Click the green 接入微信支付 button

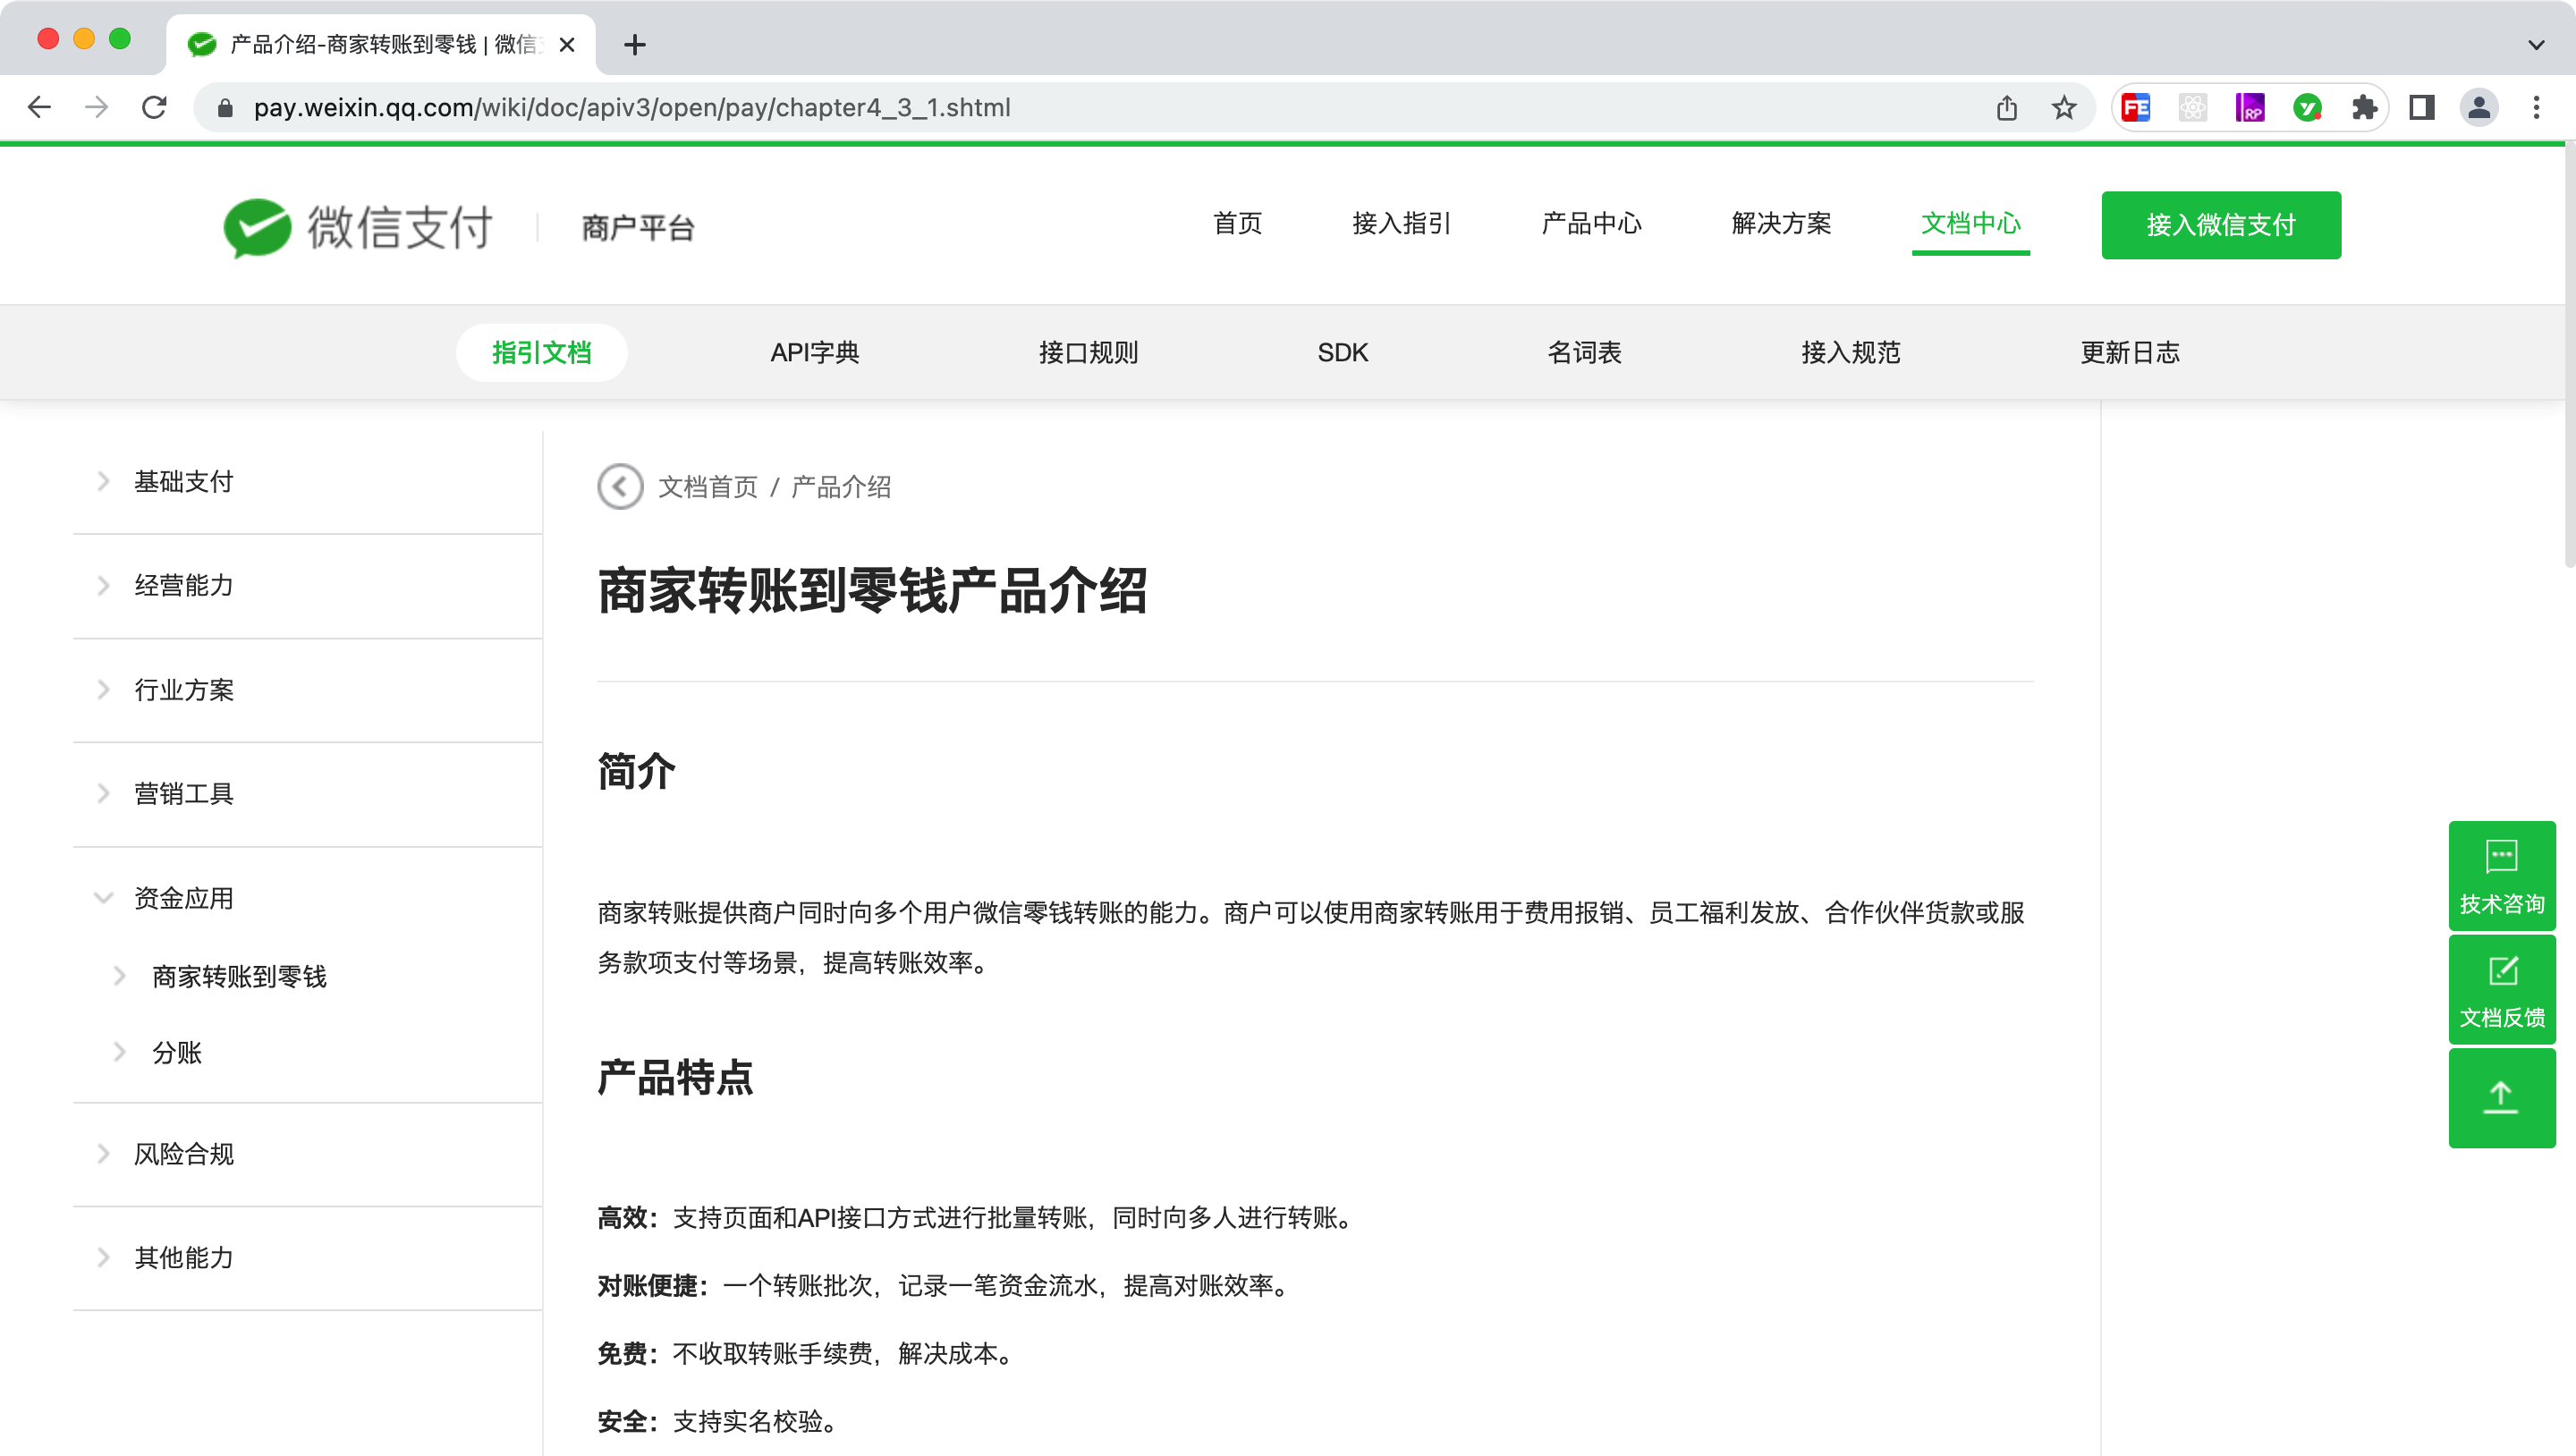pyautogui.click(x=2220, y=225)
